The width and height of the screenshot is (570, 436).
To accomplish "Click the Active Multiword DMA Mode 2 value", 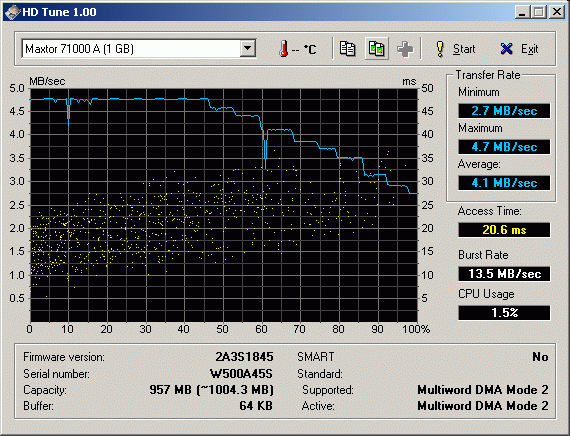I will point(483,406).
